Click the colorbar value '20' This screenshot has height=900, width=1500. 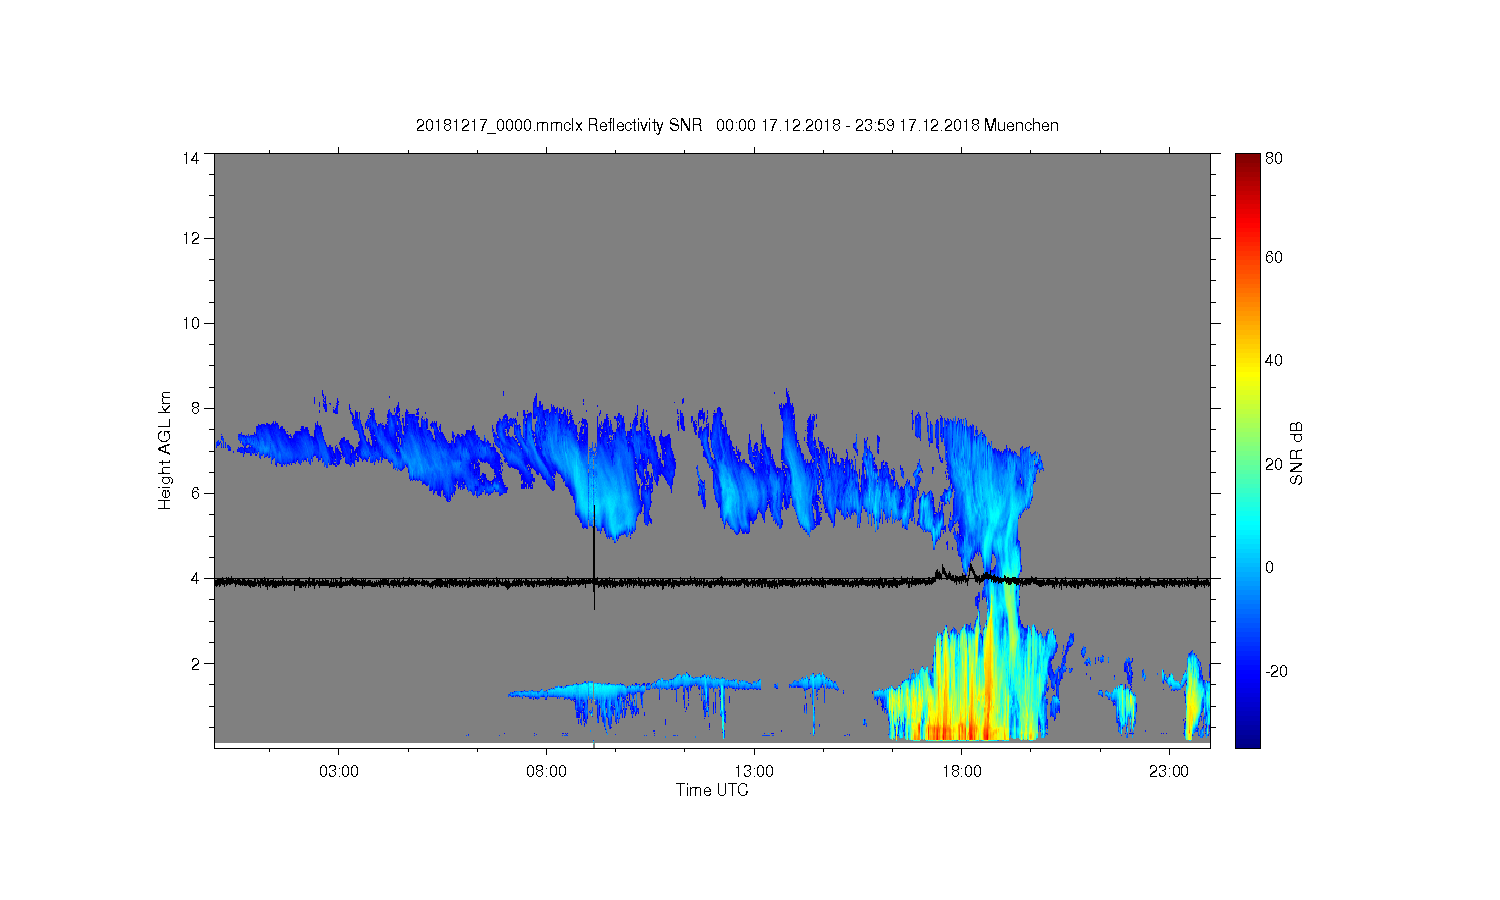[x=1274, y=464]
